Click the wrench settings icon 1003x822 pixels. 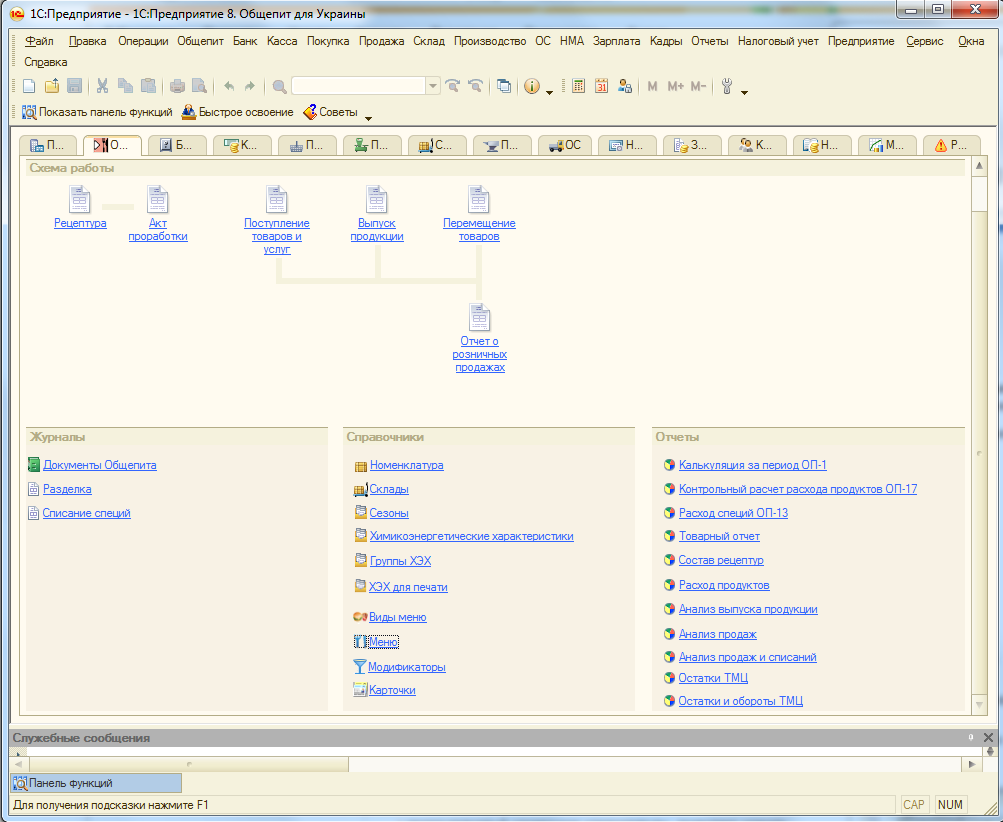(727, 86)
